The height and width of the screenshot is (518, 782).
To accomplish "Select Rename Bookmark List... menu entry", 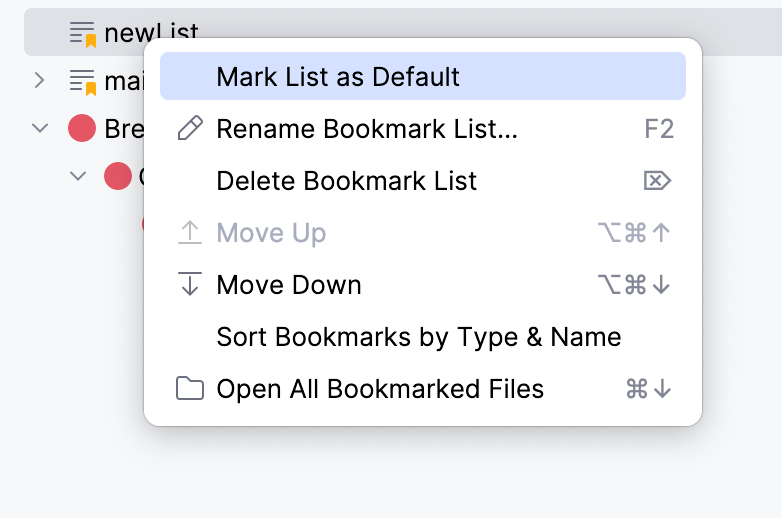I will pos(367,129).
